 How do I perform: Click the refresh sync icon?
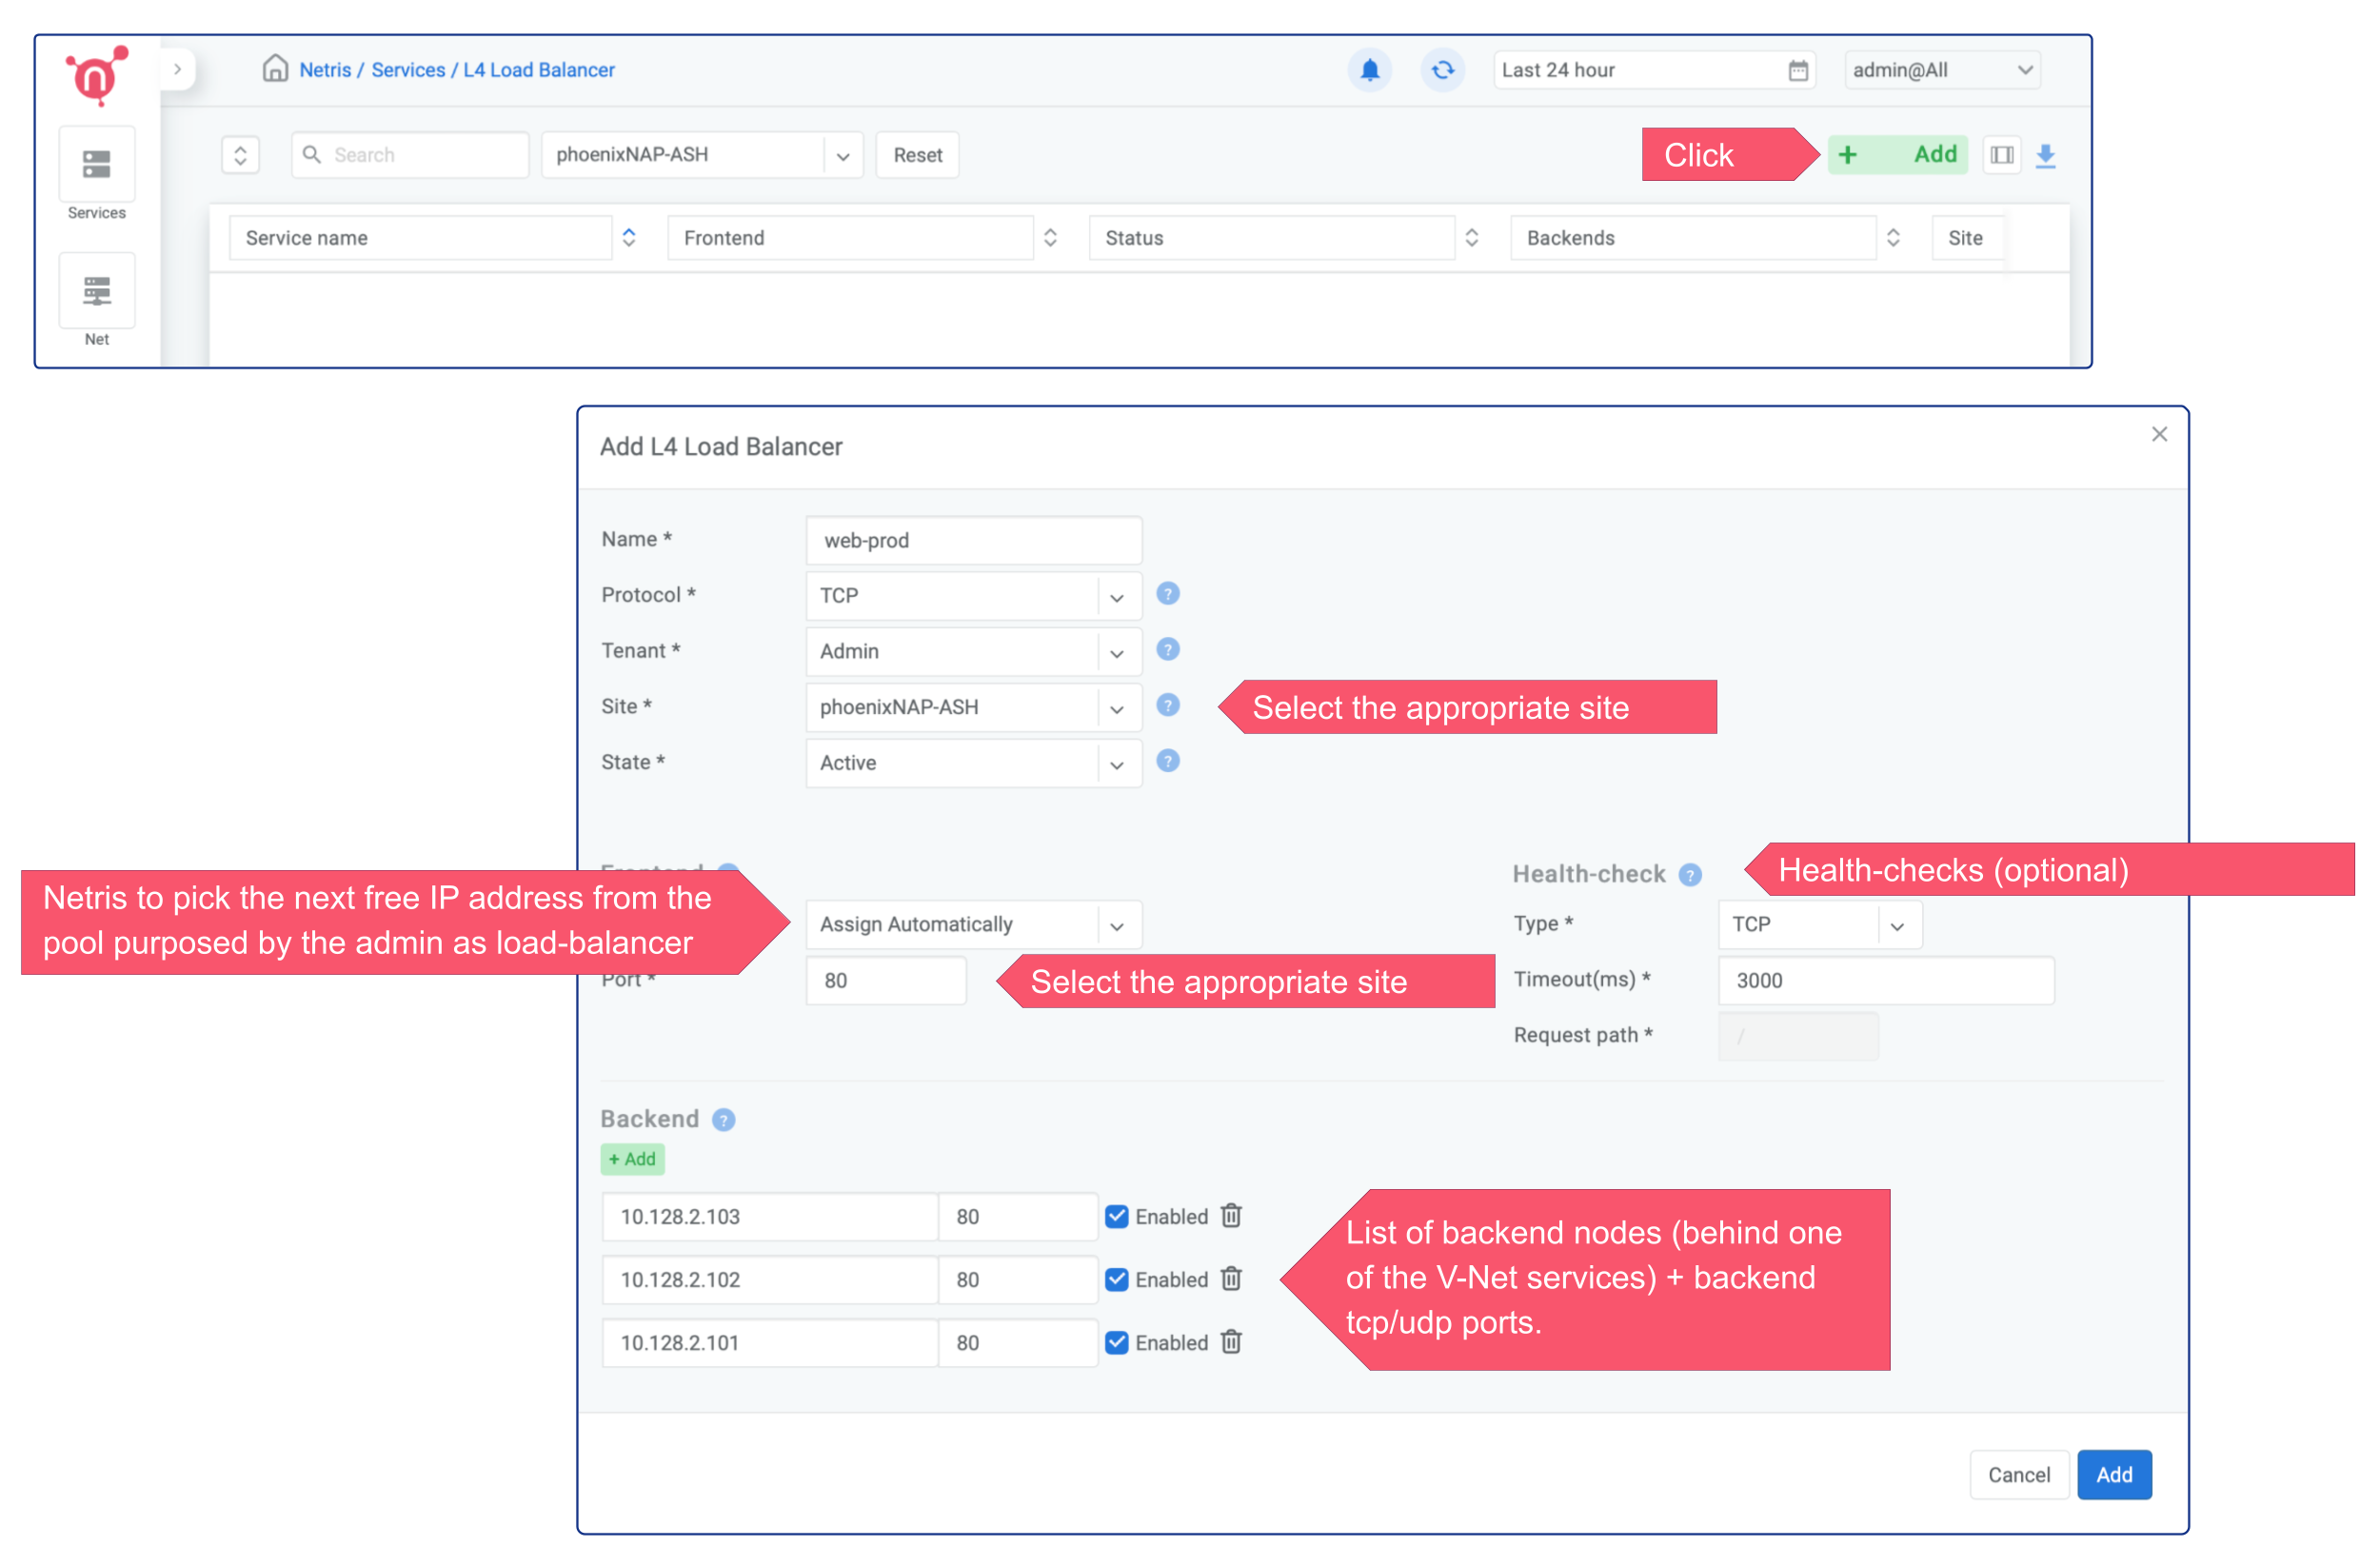click(1442, 70)
